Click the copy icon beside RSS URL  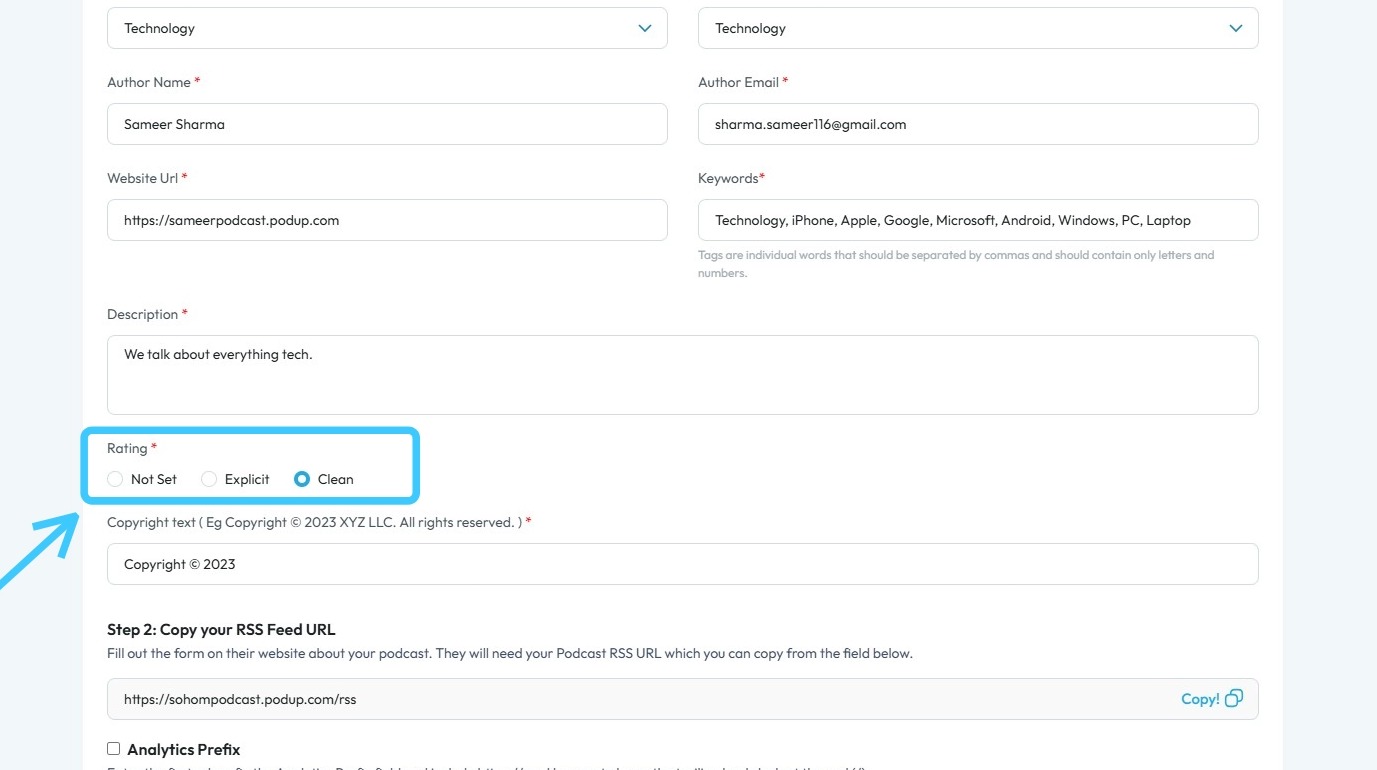coord(1234,699)
